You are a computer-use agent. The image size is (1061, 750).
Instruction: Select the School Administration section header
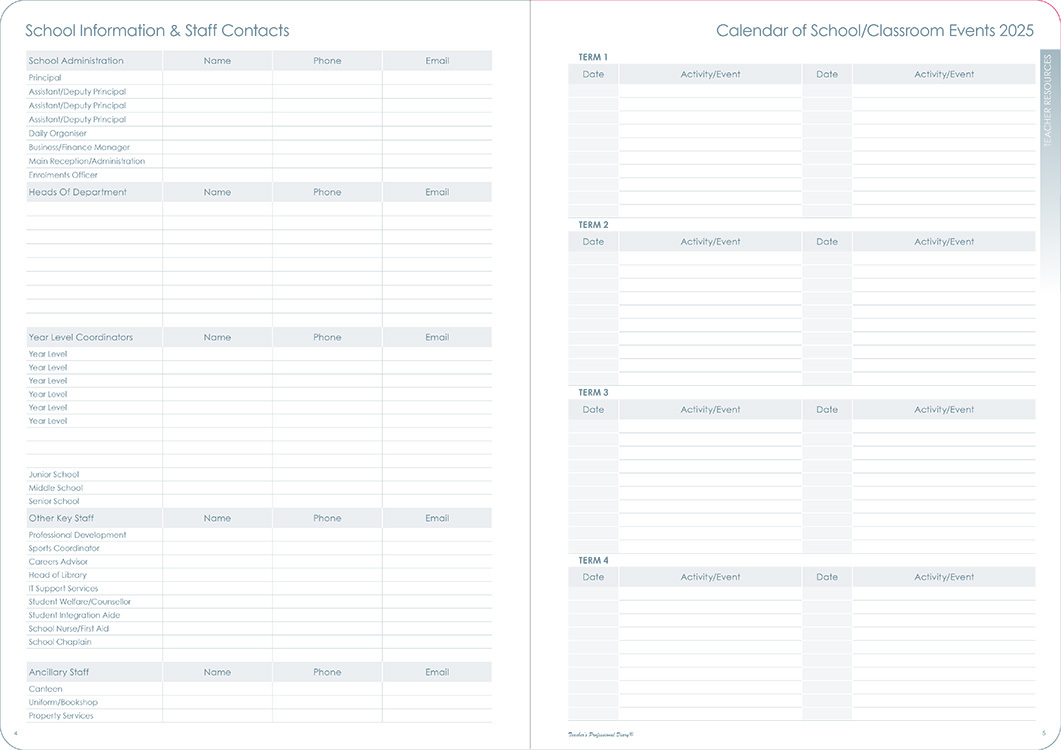[76, 61]
